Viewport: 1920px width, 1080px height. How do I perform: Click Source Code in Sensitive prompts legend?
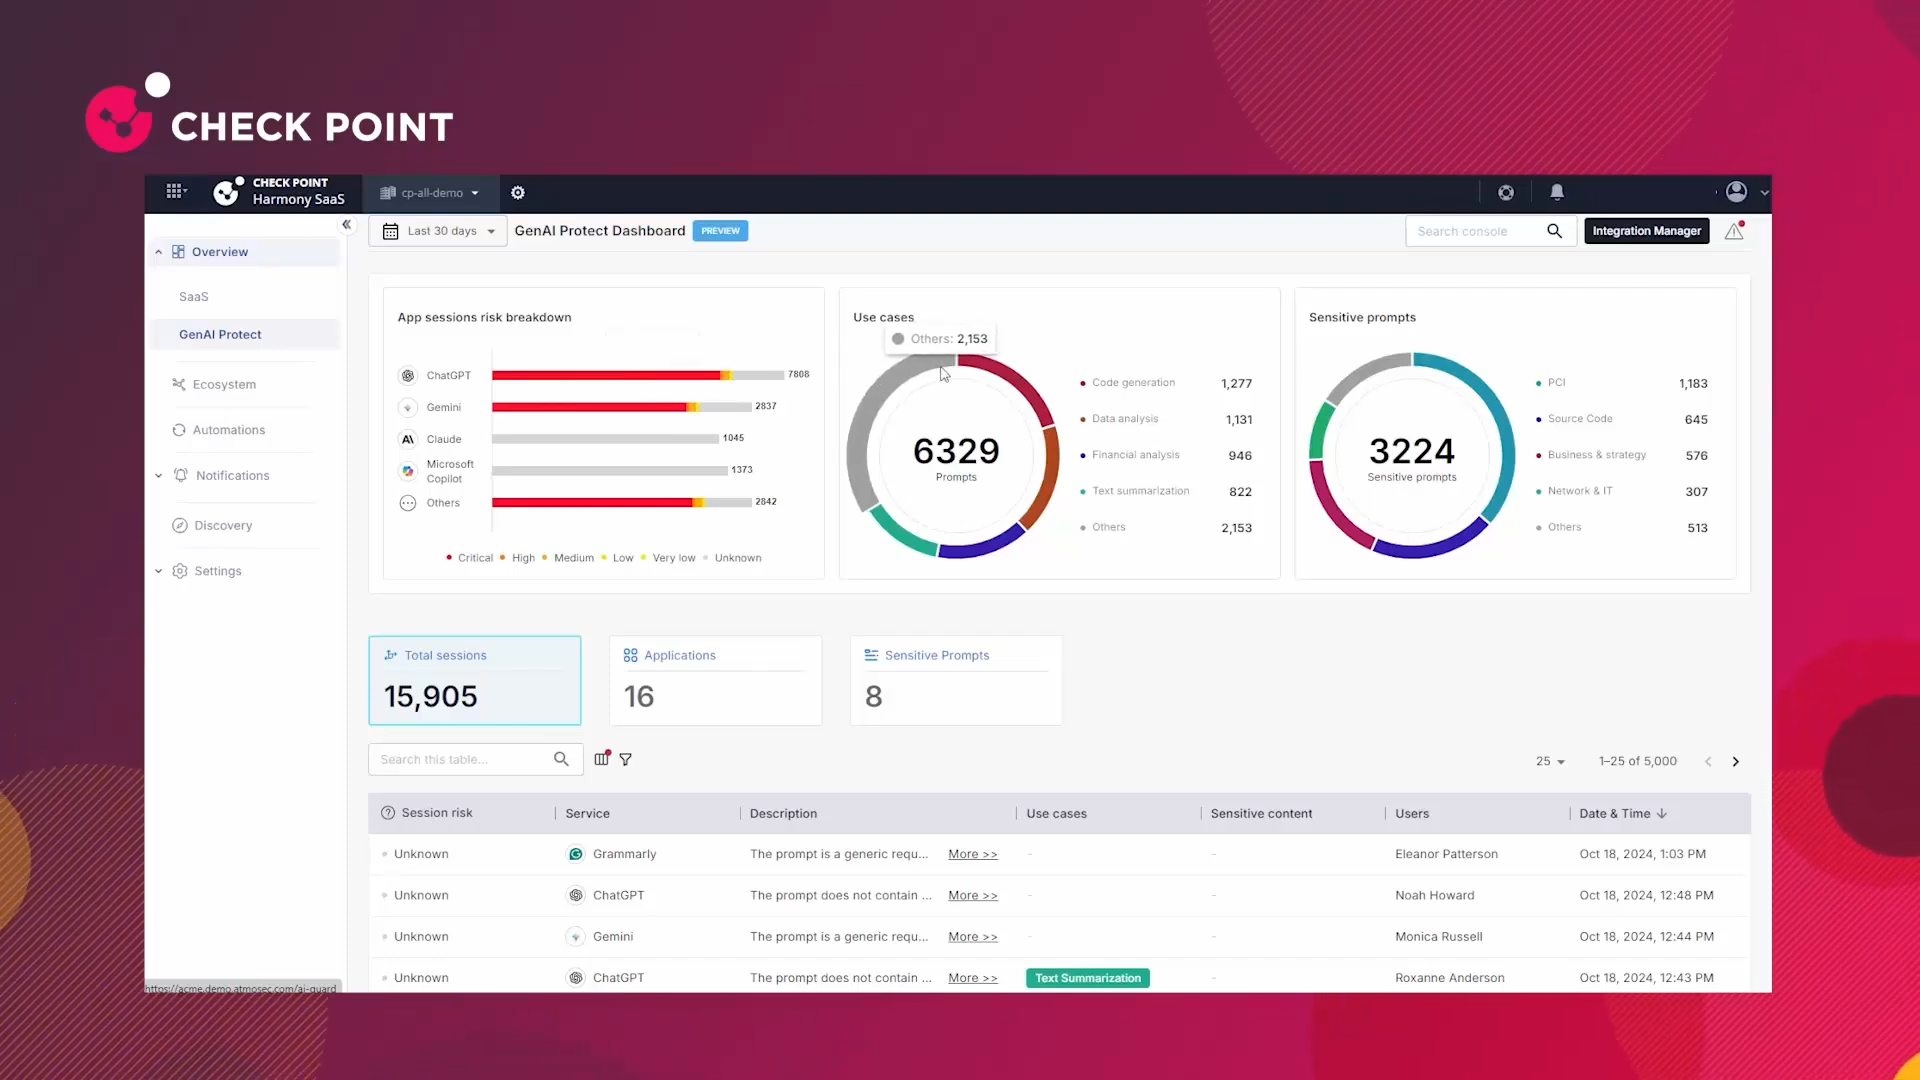[1580, 419]
